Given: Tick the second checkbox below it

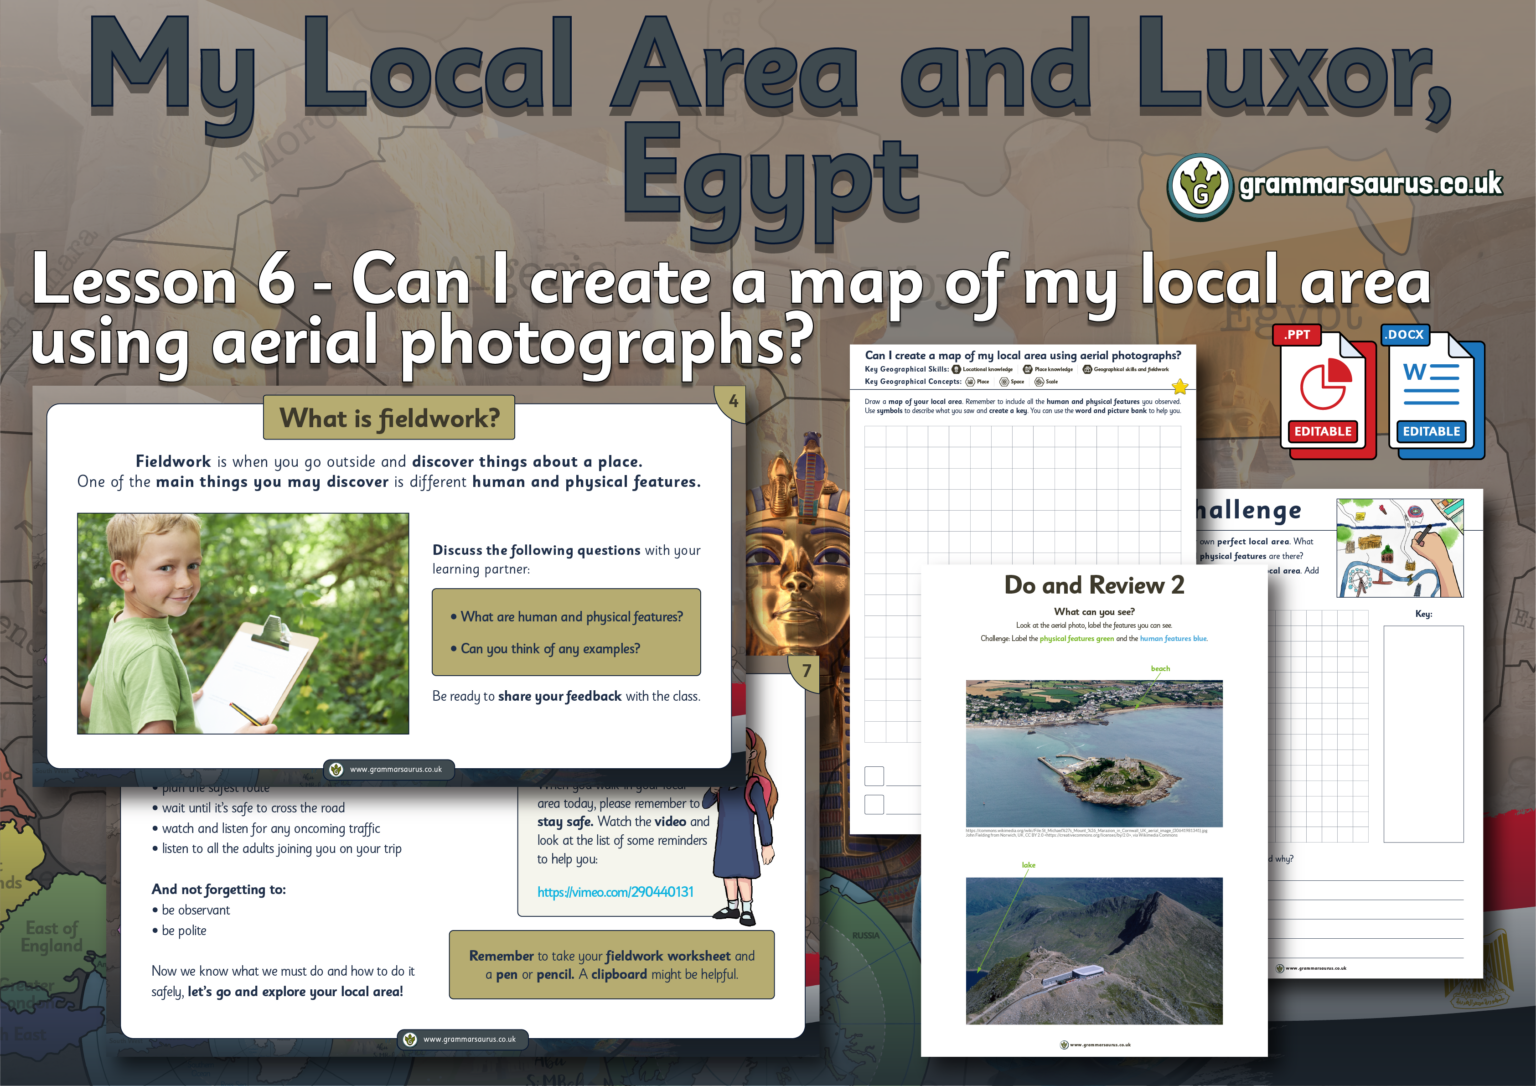Looking at the screenshot, I should click(875, 803).
